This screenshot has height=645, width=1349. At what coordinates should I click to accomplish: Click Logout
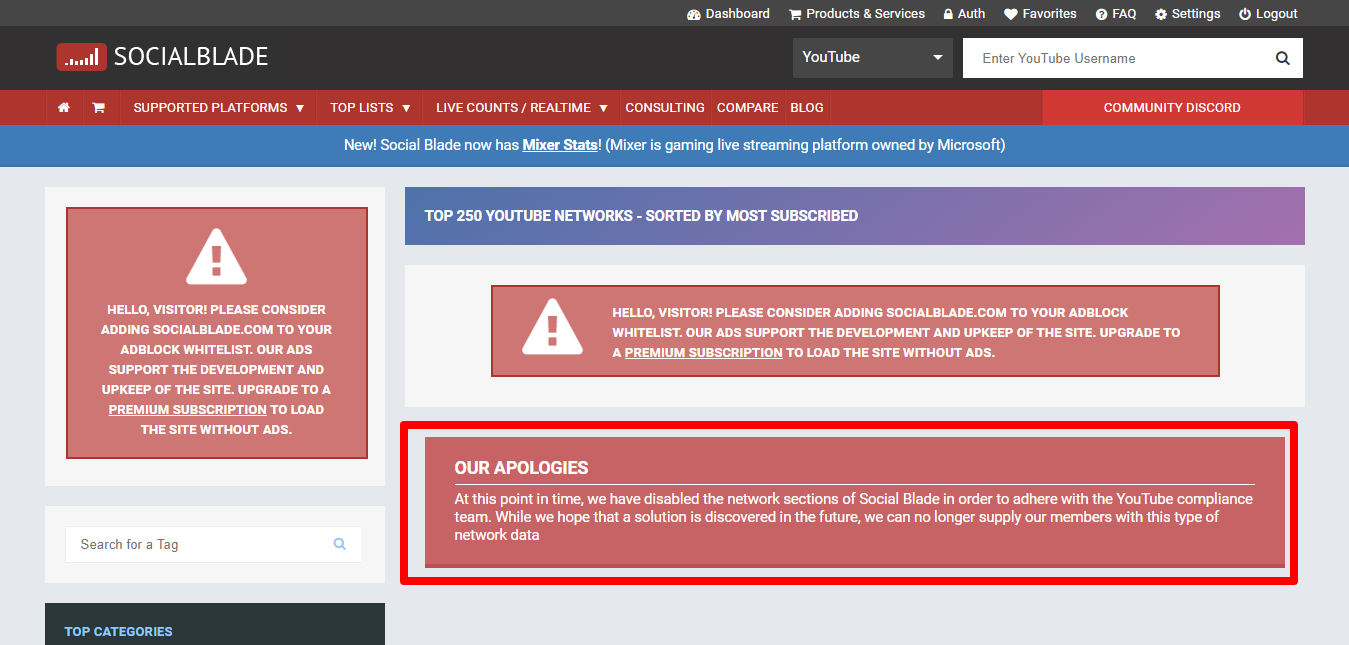1268,14
